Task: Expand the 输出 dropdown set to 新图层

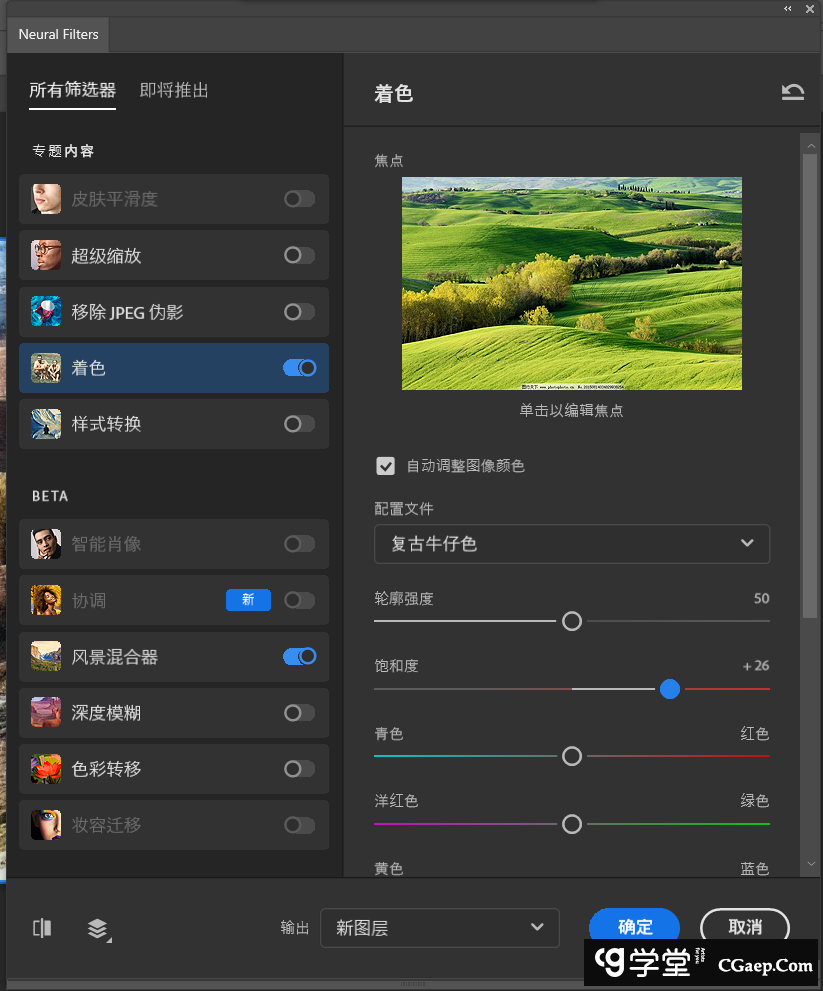Action: pyautogui.click(x=439, y=928)
